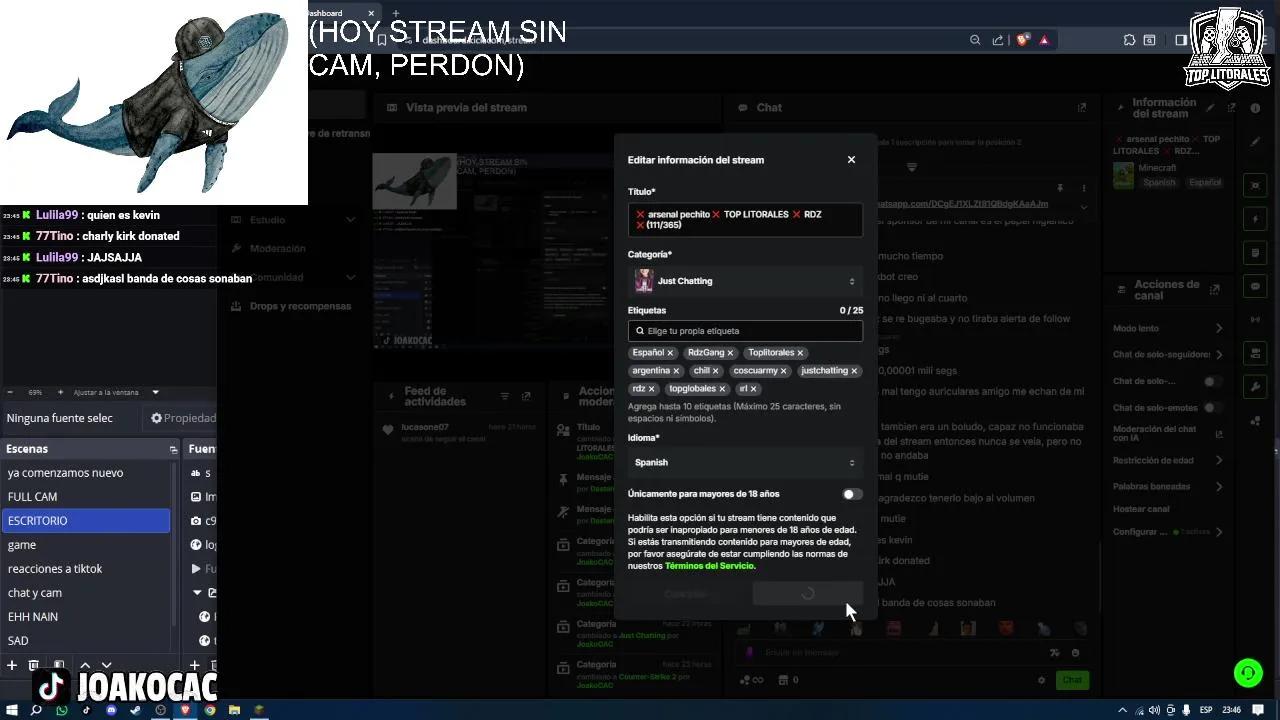Click the Título text field

745,220
